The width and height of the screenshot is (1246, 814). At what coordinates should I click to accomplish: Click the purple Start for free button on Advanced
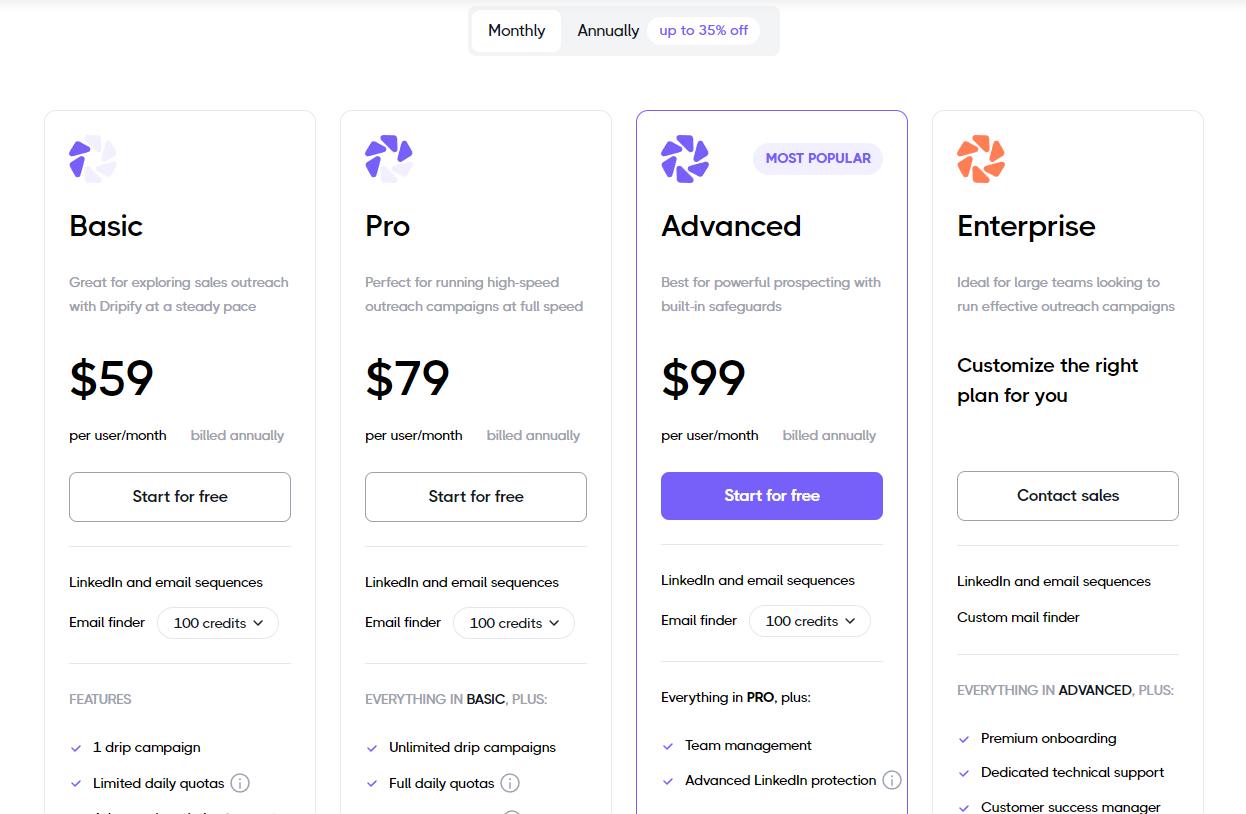click(771, 495)
